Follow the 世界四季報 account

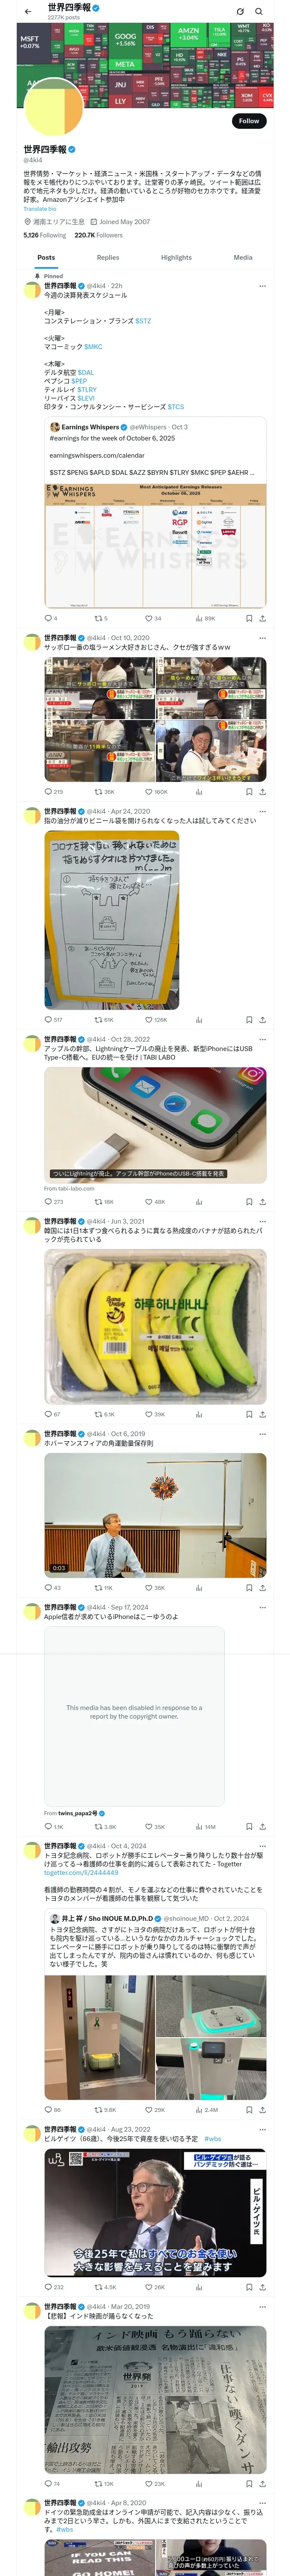249,121
